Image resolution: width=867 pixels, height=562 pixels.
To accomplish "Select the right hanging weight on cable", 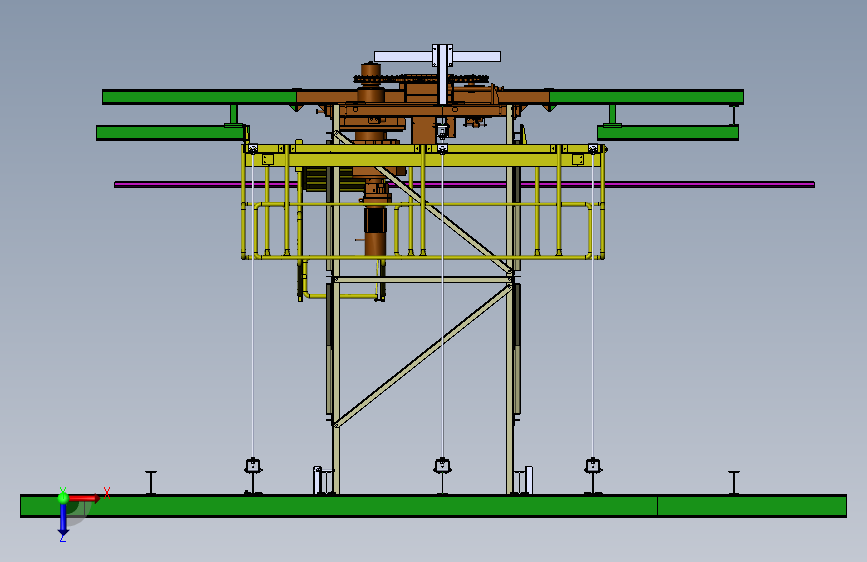I will (x=593, y=466).
